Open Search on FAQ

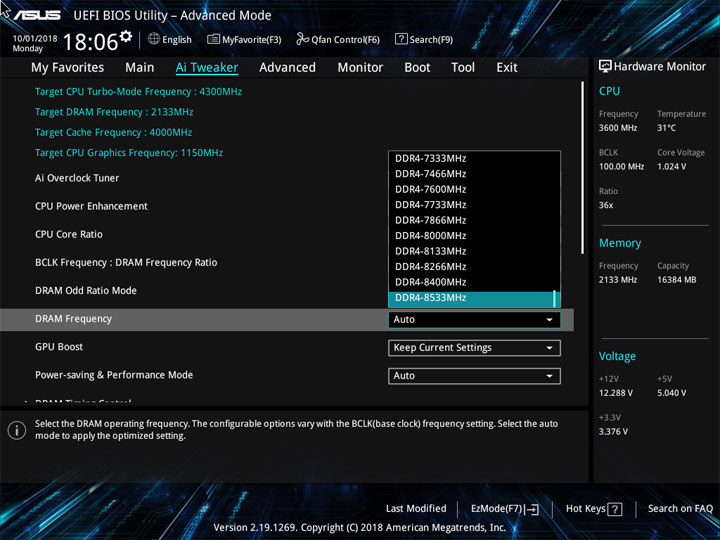point(680,508)
